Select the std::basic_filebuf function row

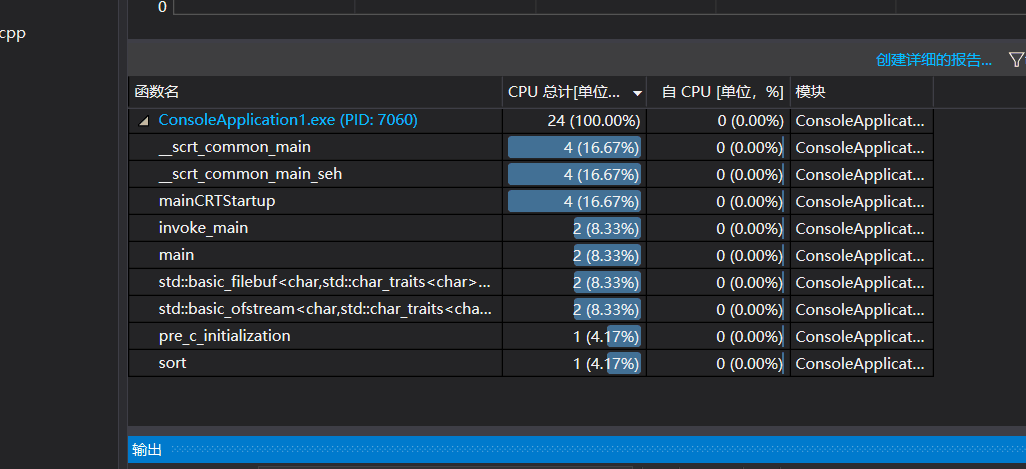(x=324, y=282)
